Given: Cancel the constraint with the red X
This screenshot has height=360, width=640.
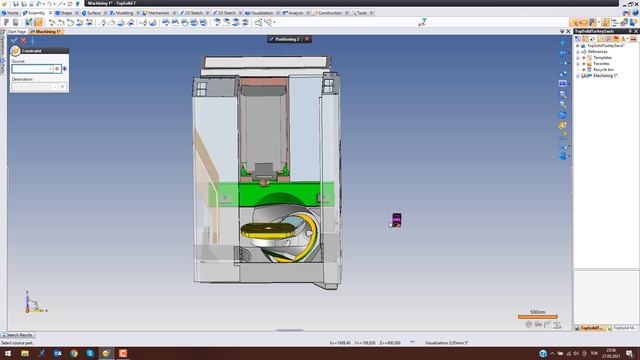Looking at the screenshot, I should [23, 40].
